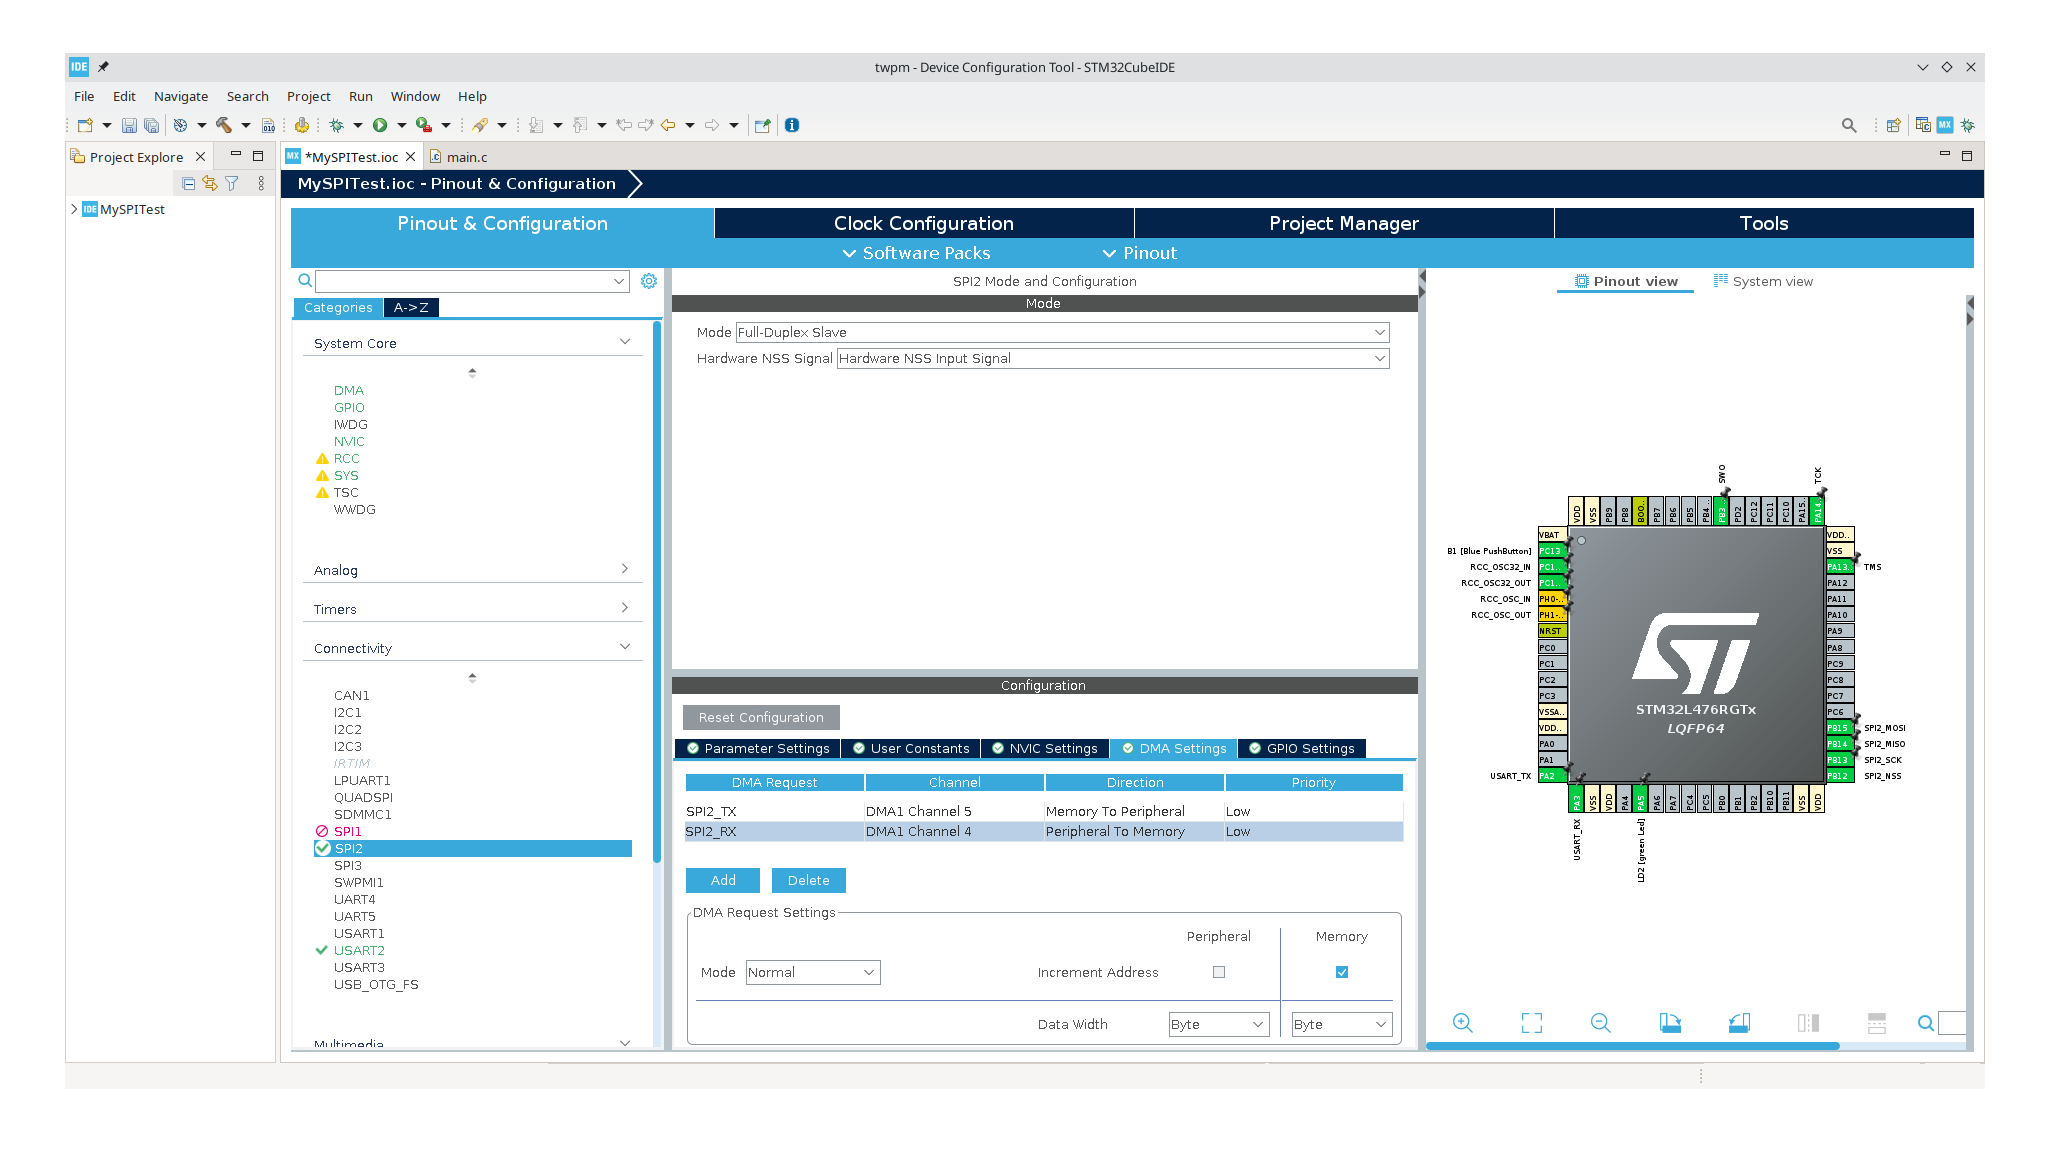
Task: Click the pinout horizontal scrollbar
Action: point(1632,1046)
